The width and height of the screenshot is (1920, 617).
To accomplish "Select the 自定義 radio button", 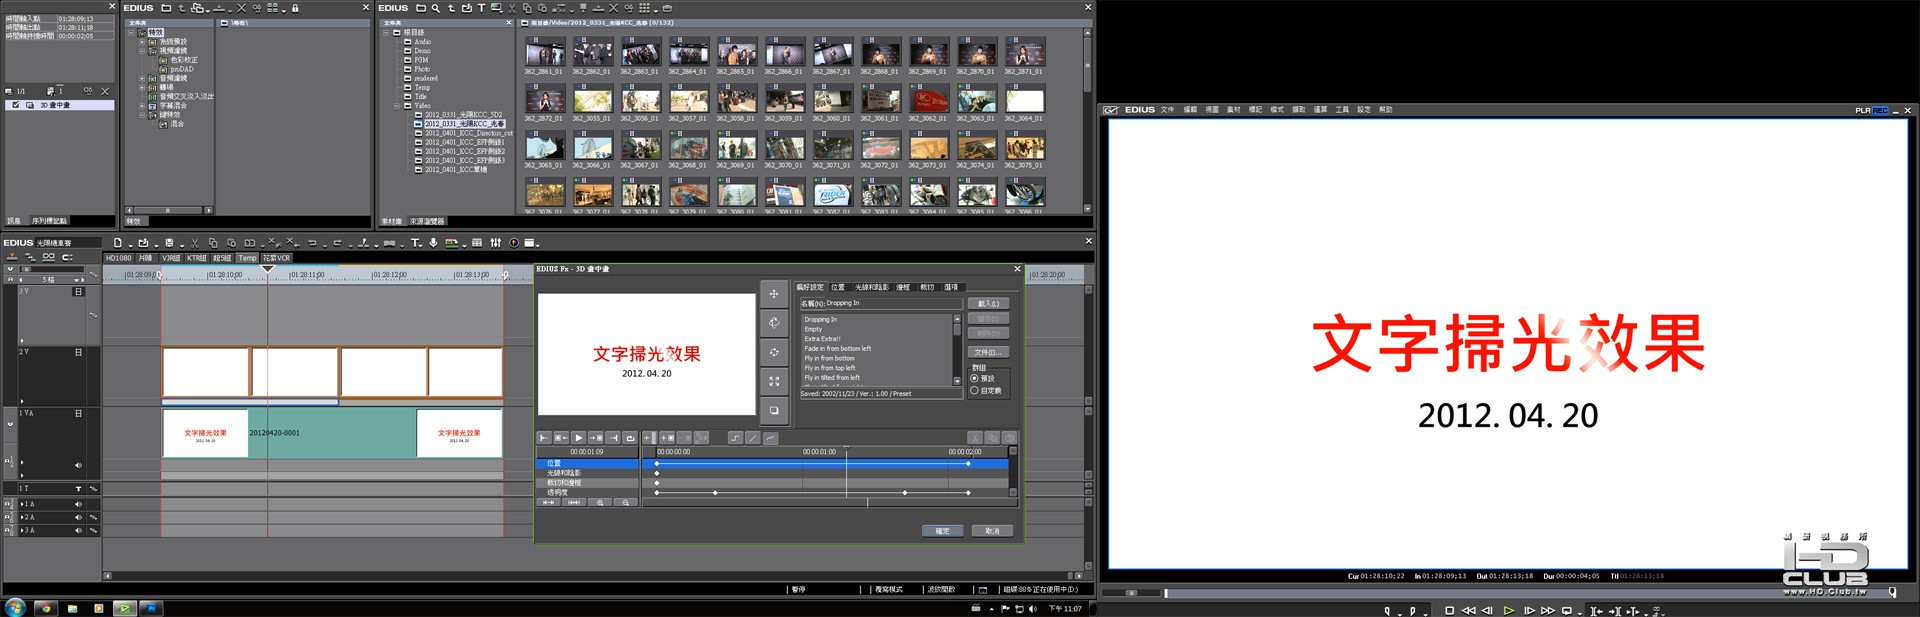I will pos(974,390).
